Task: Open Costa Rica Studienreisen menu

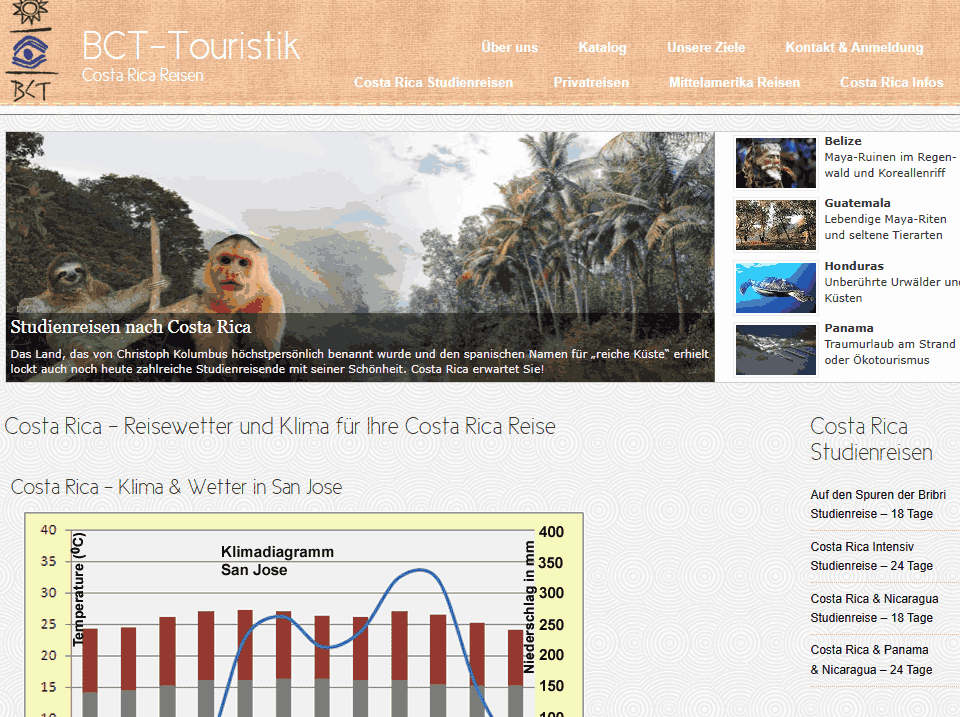Action: 433,82
